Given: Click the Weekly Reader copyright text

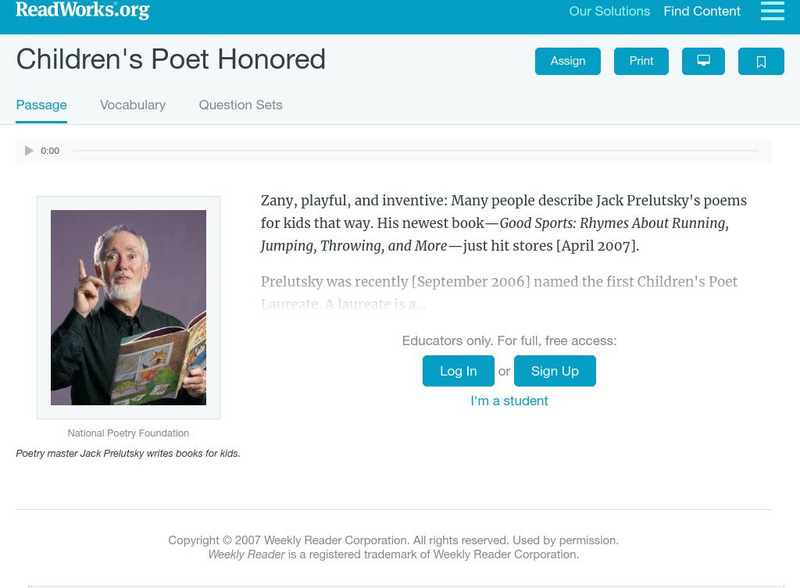Looking at the screenshot, I should [399, 549].
